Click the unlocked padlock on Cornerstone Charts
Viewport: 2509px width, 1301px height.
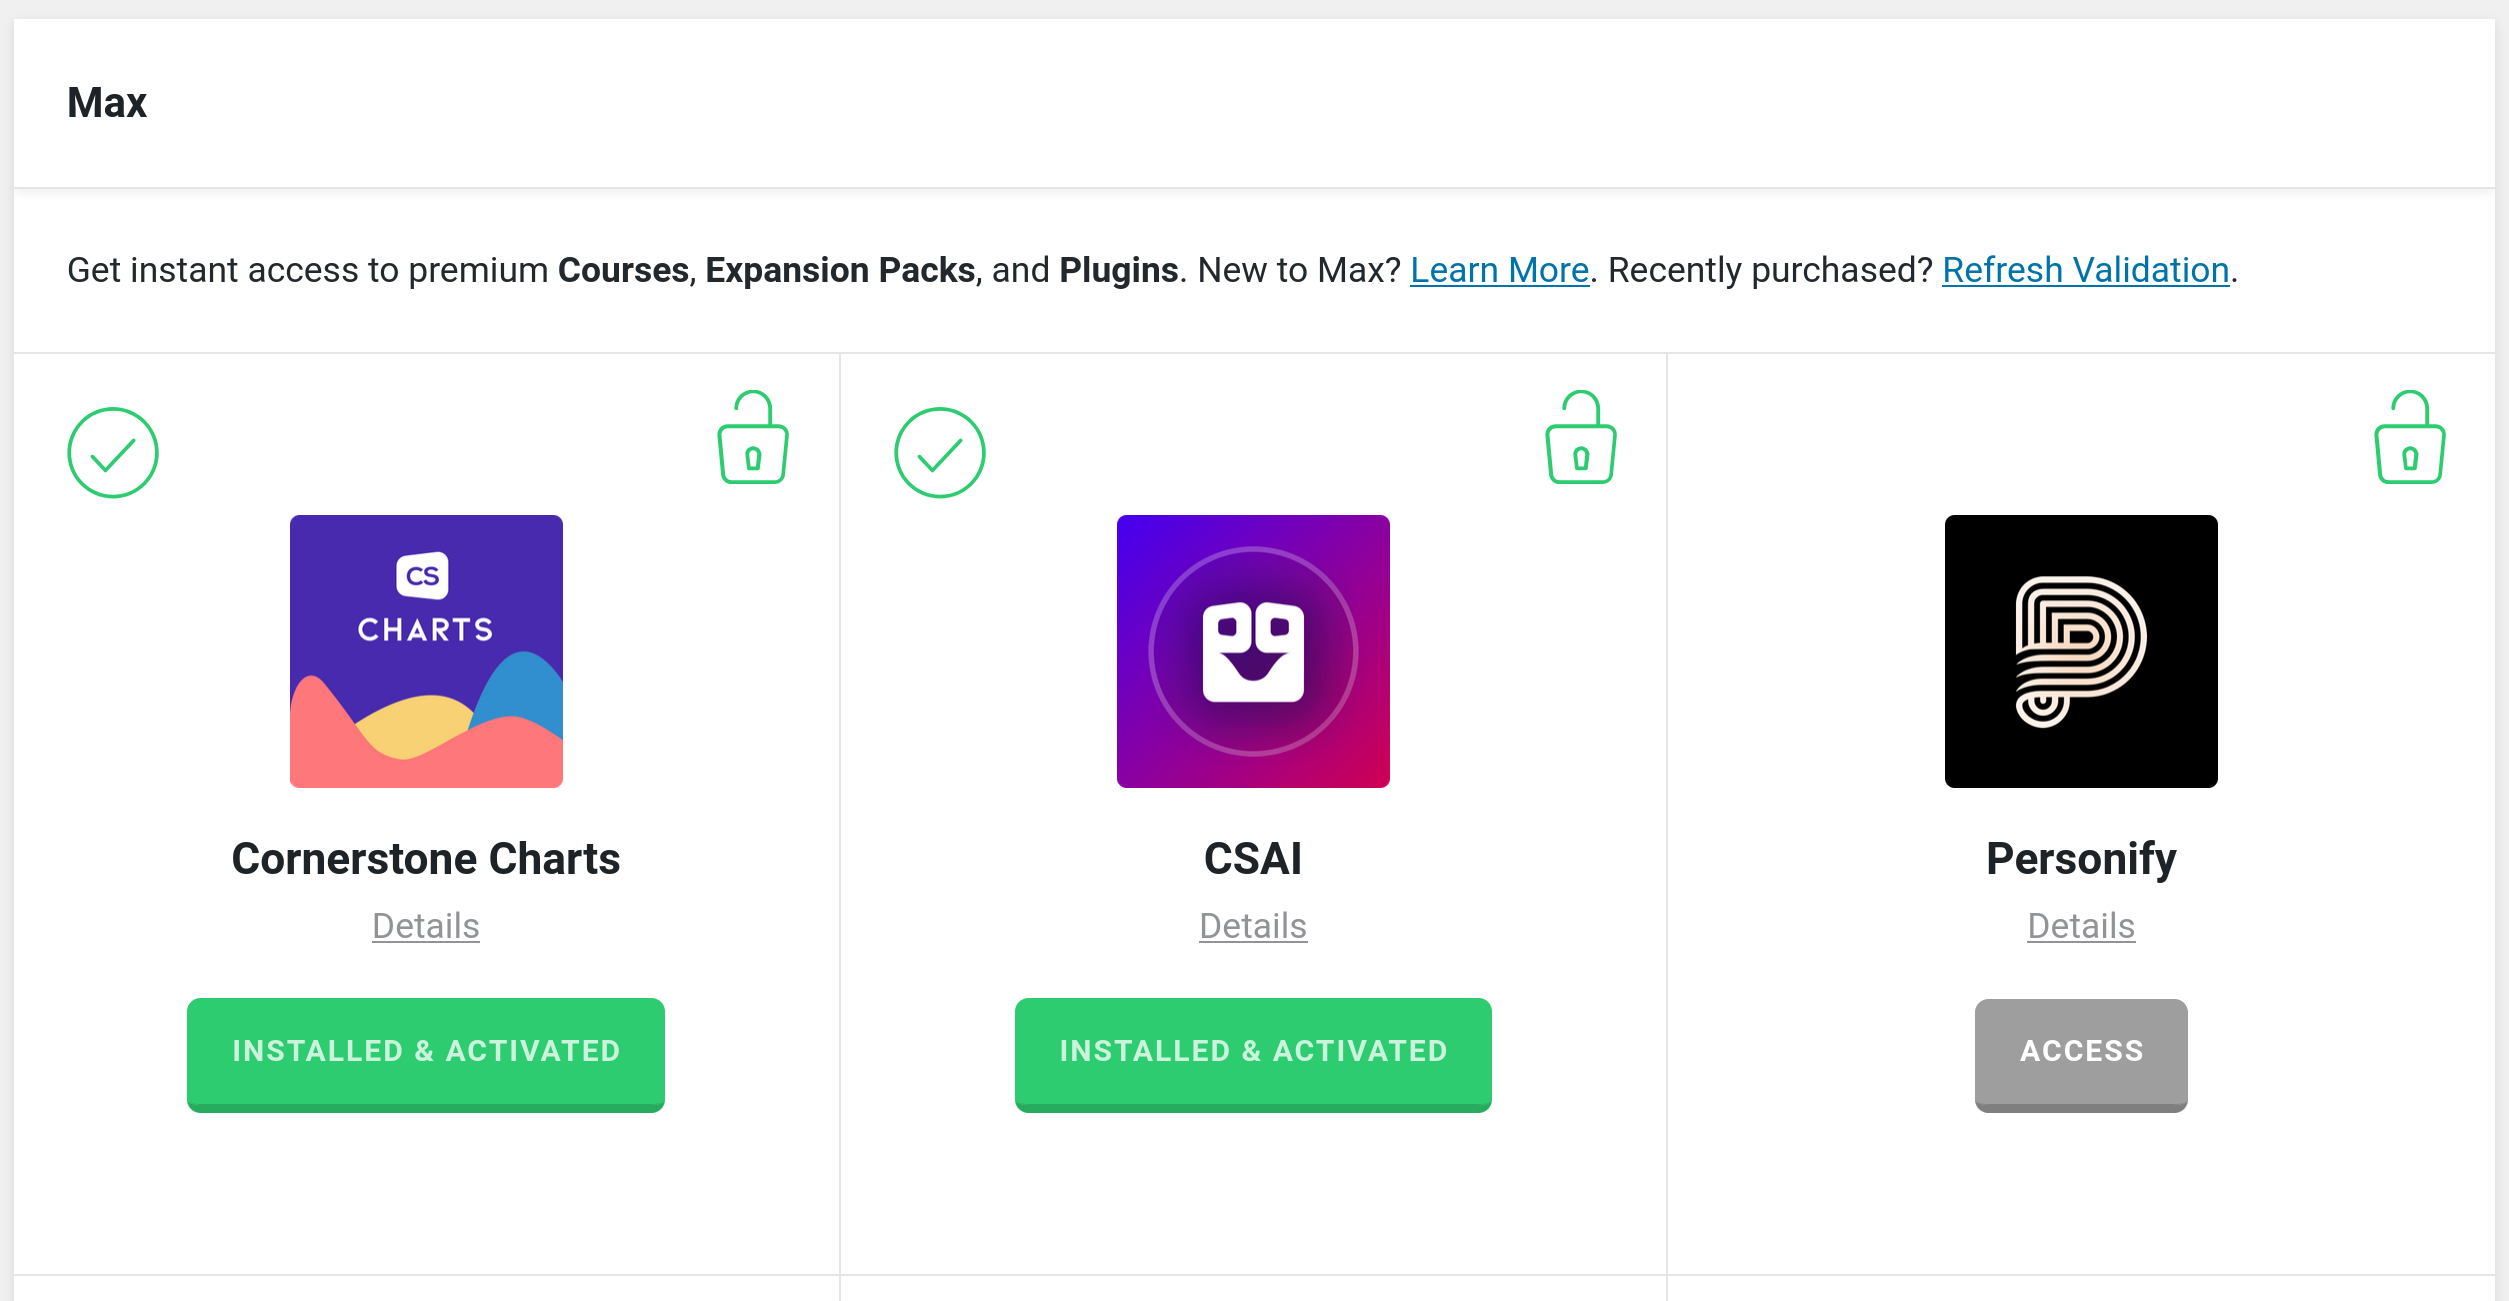pyautogui.click(x=753, y=439)
